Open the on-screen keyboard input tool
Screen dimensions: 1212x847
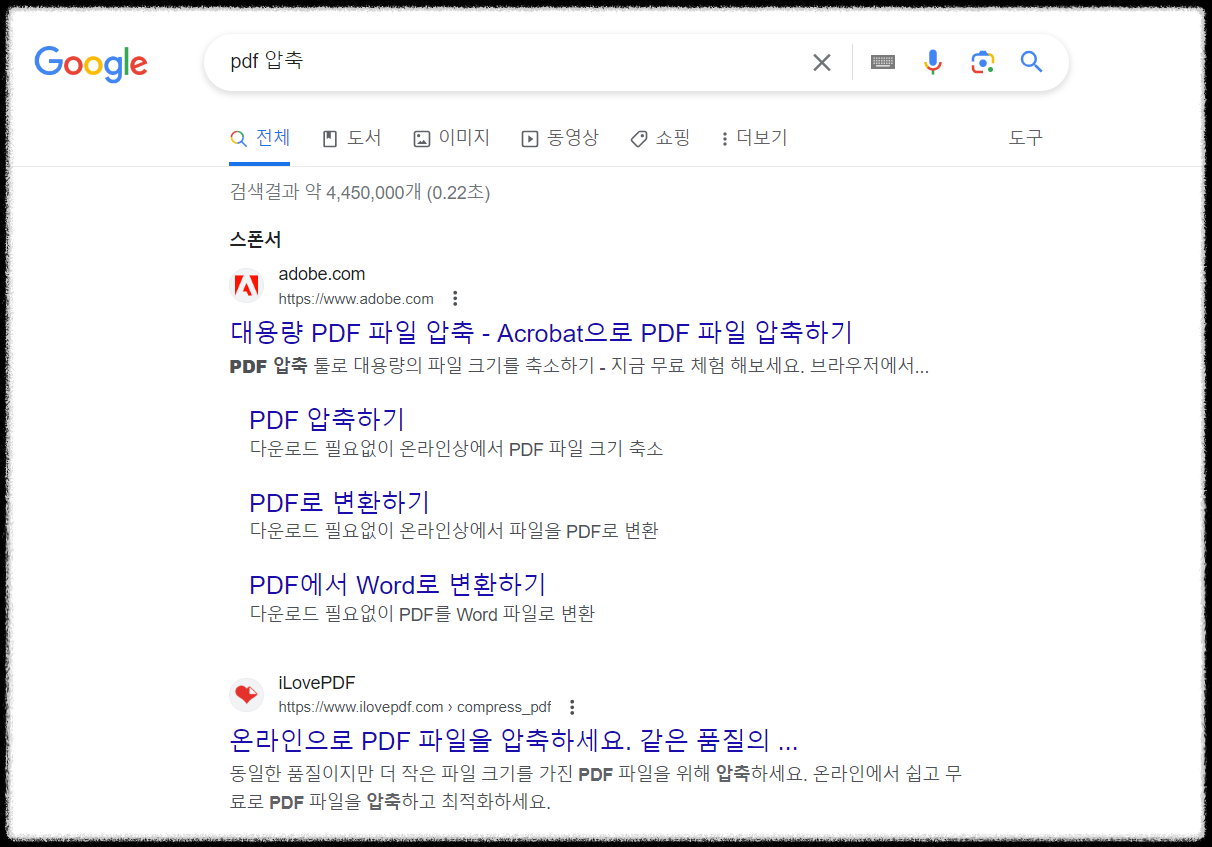tap(883, 63)
